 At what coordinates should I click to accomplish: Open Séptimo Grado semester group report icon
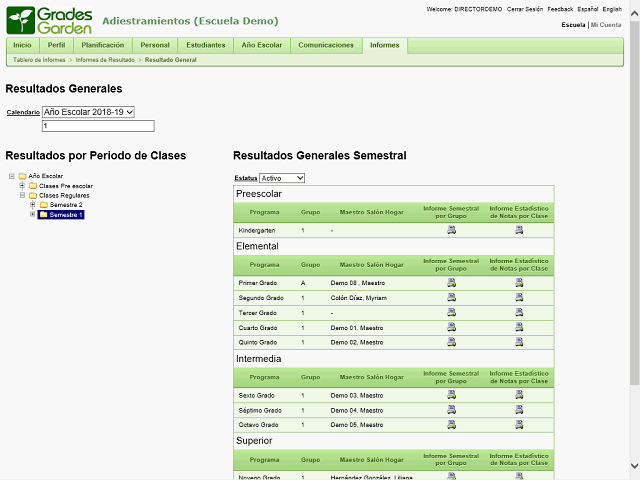click(x=451, y=410)
